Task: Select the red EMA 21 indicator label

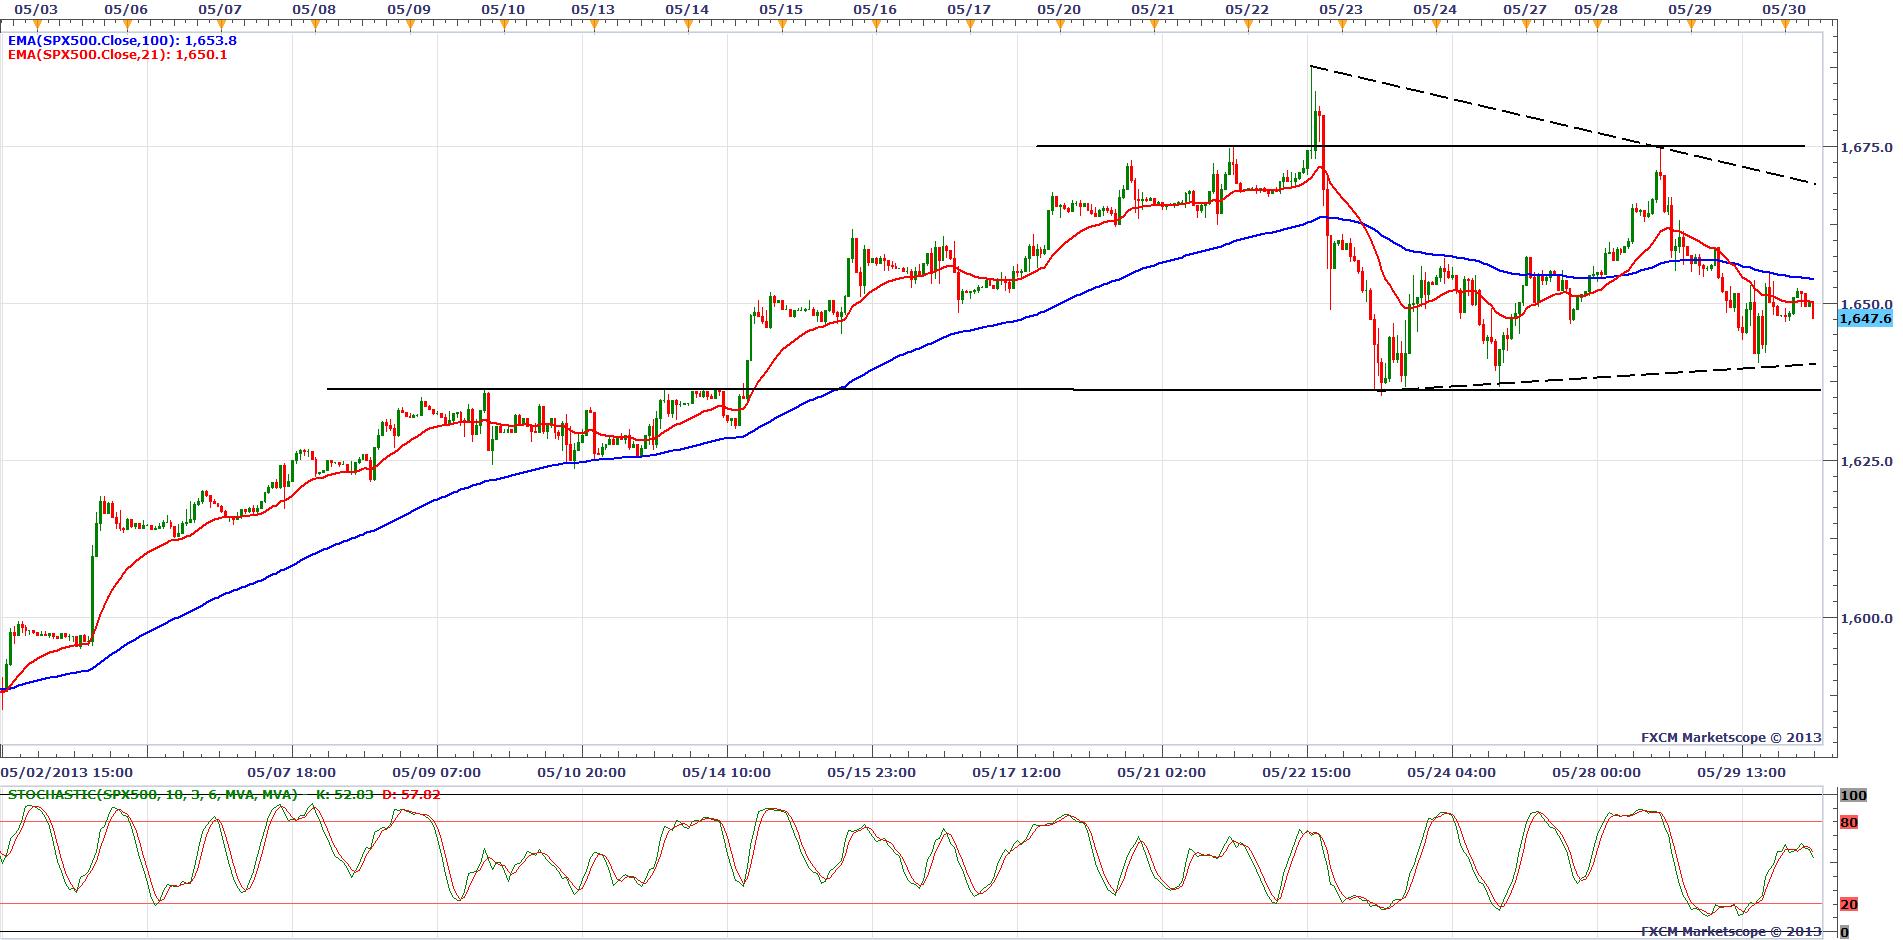Action: [117, 55]
